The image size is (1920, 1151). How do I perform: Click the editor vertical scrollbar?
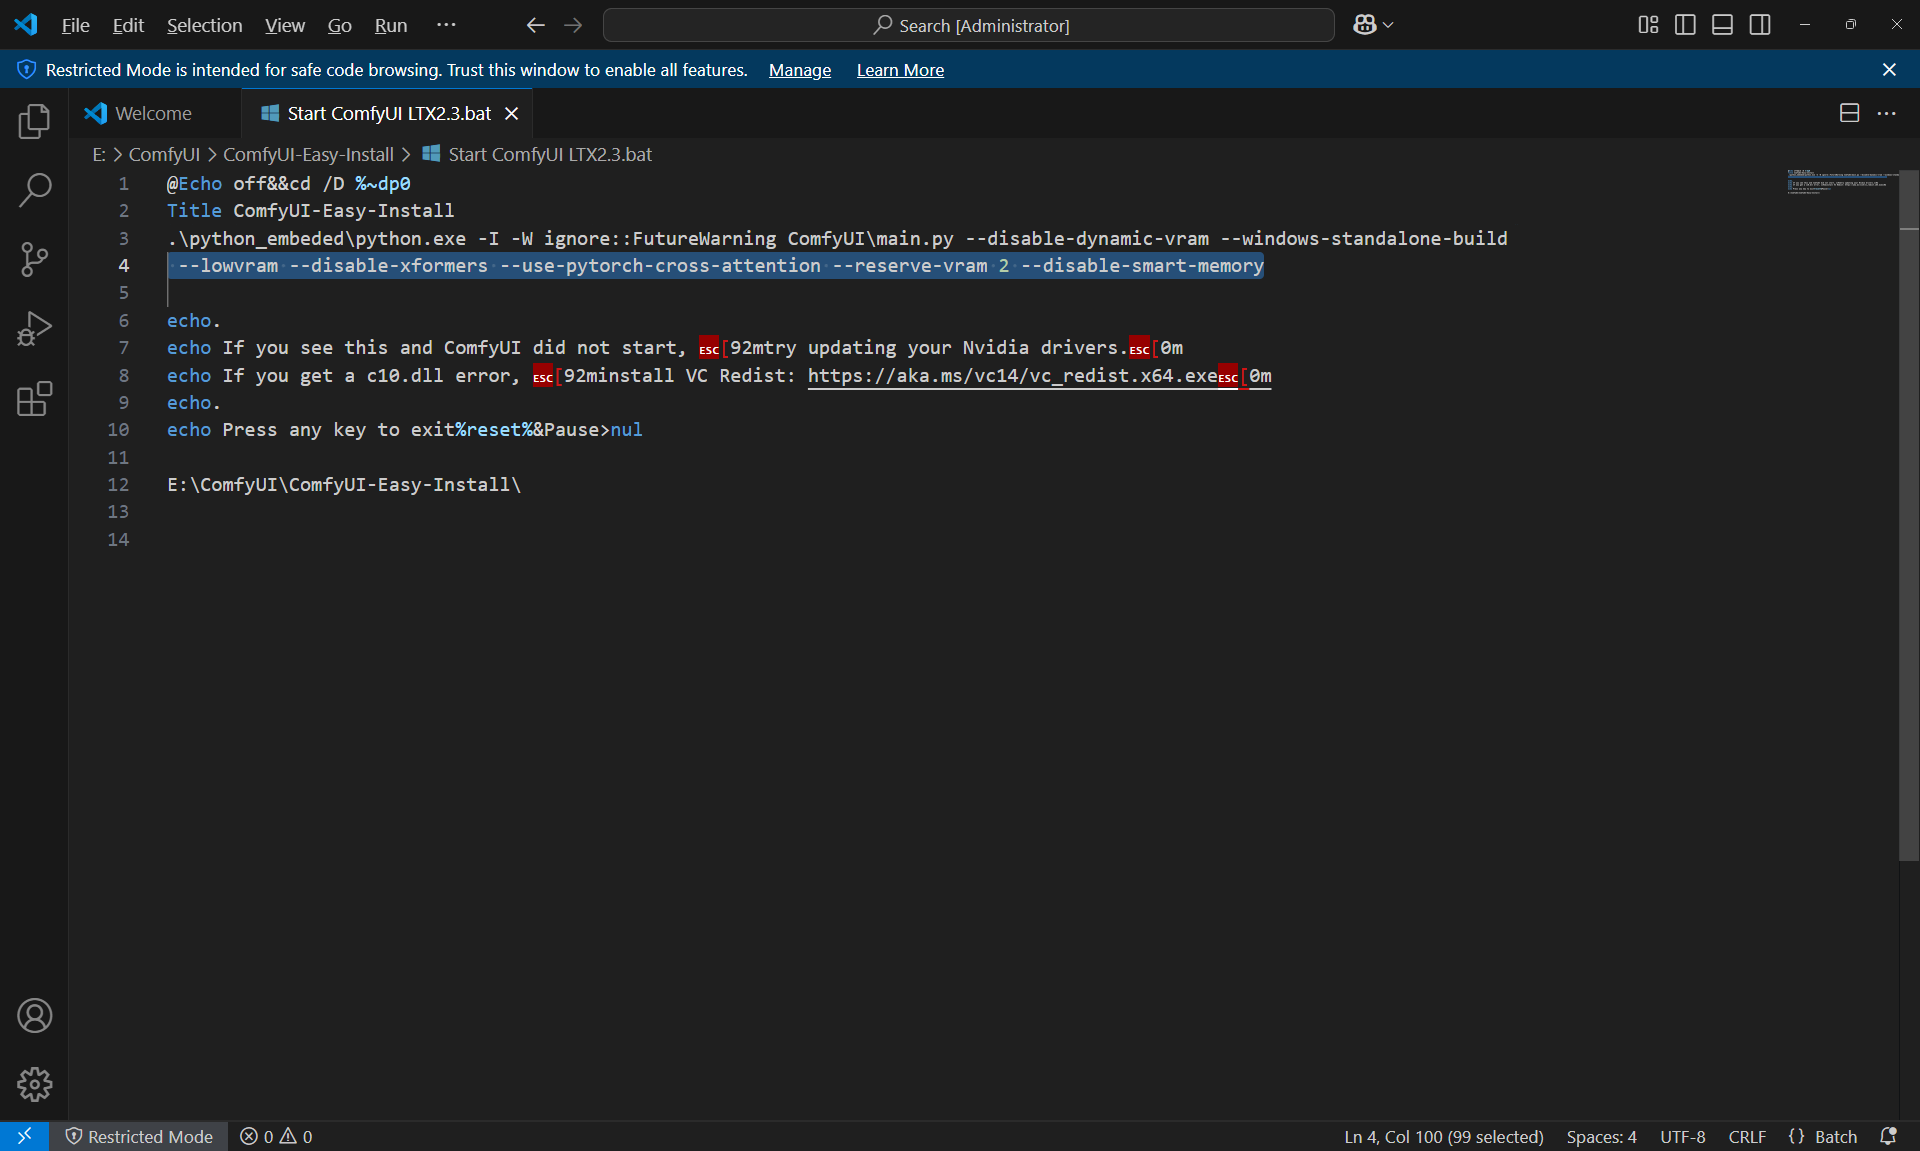[1909, 515]
